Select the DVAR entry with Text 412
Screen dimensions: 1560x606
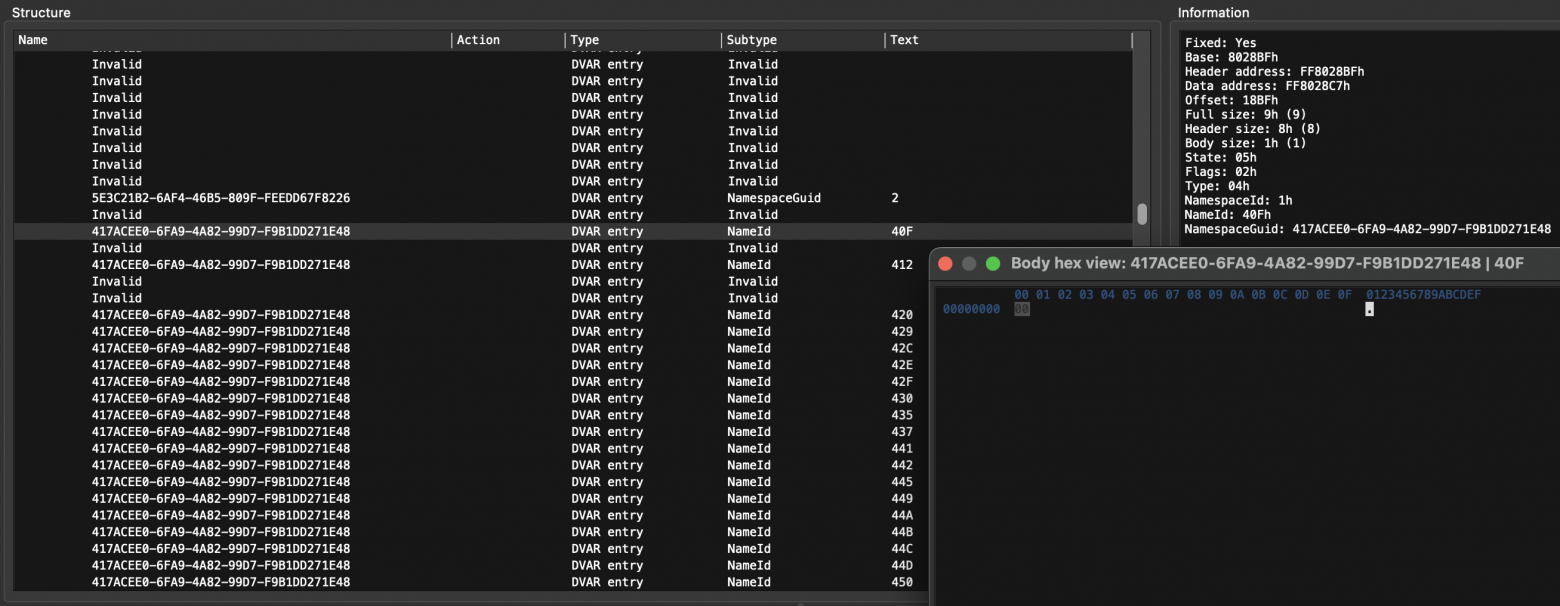click(x=472, y=265)
